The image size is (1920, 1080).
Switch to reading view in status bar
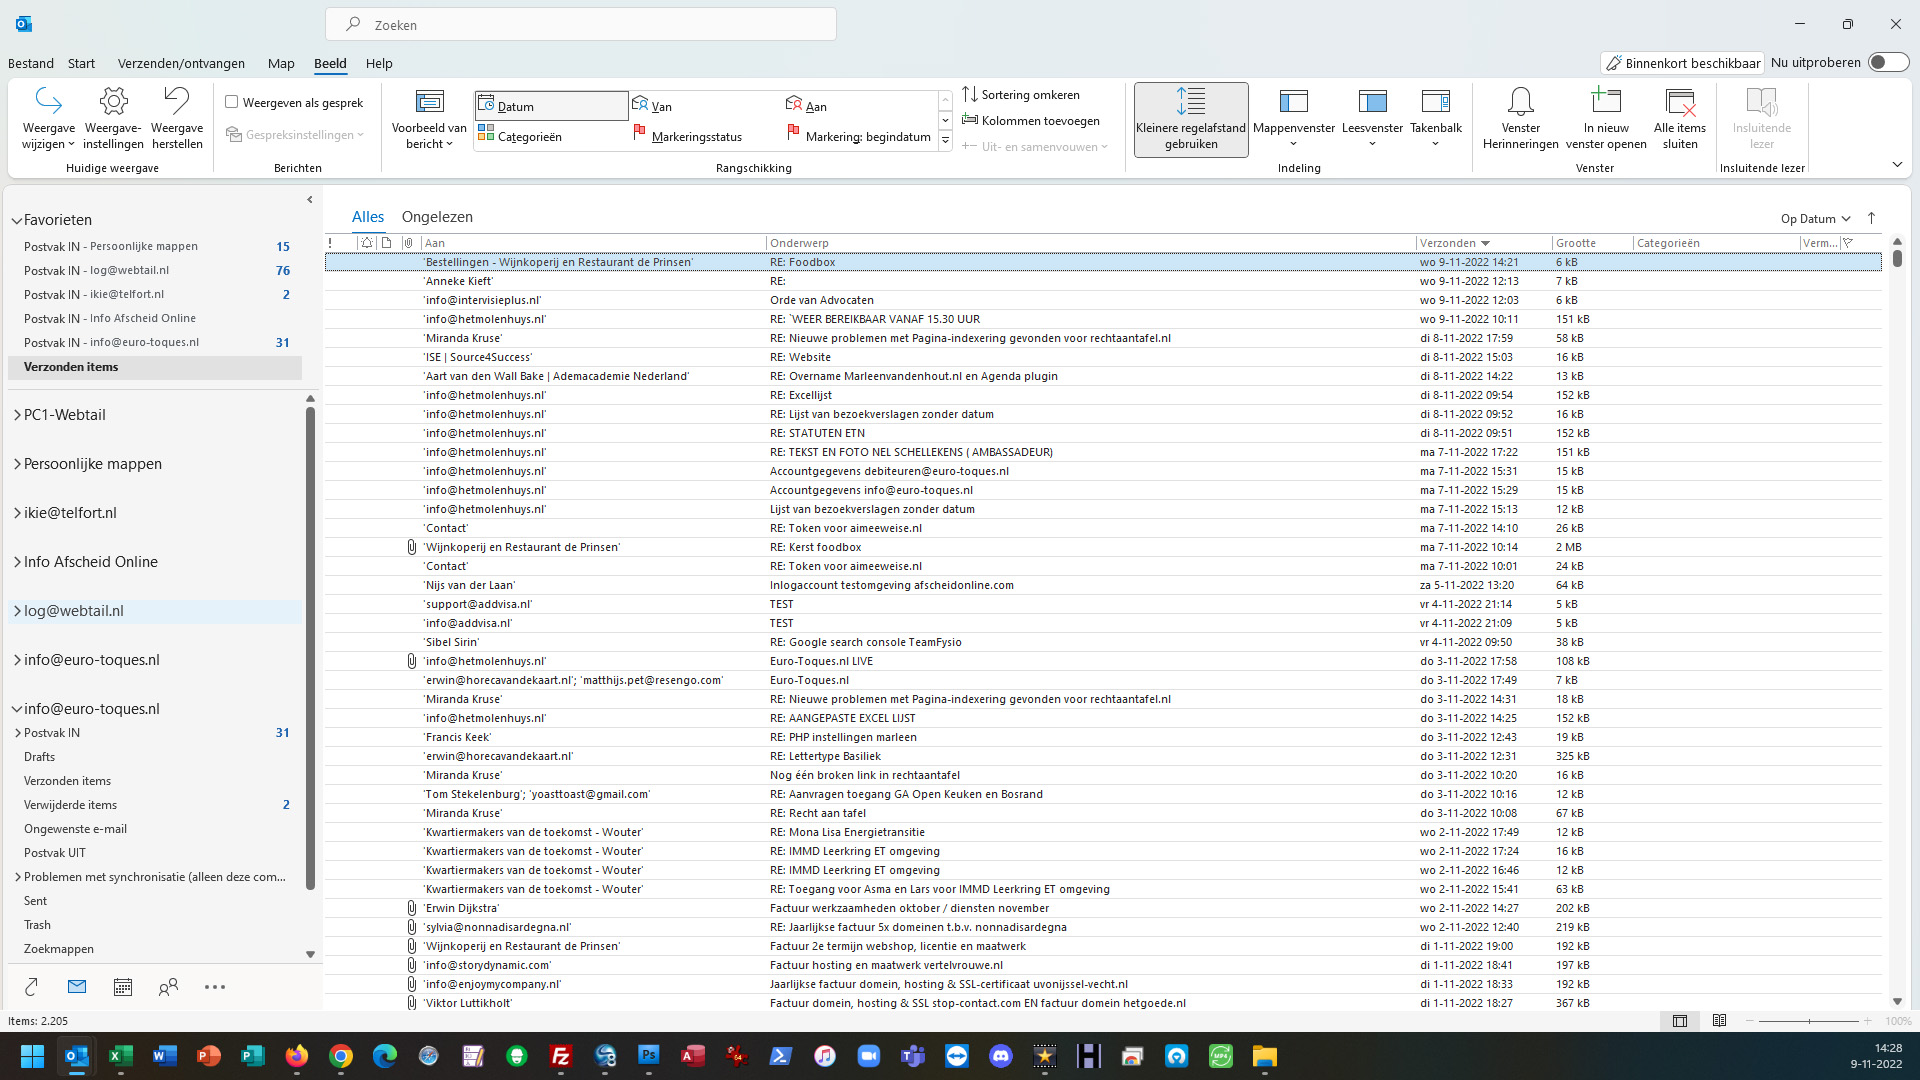click(1719, 1021)
